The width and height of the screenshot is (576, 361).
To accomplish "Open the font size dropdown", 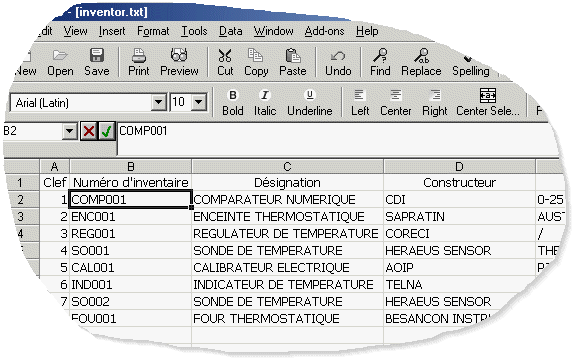I will (199, 102).
